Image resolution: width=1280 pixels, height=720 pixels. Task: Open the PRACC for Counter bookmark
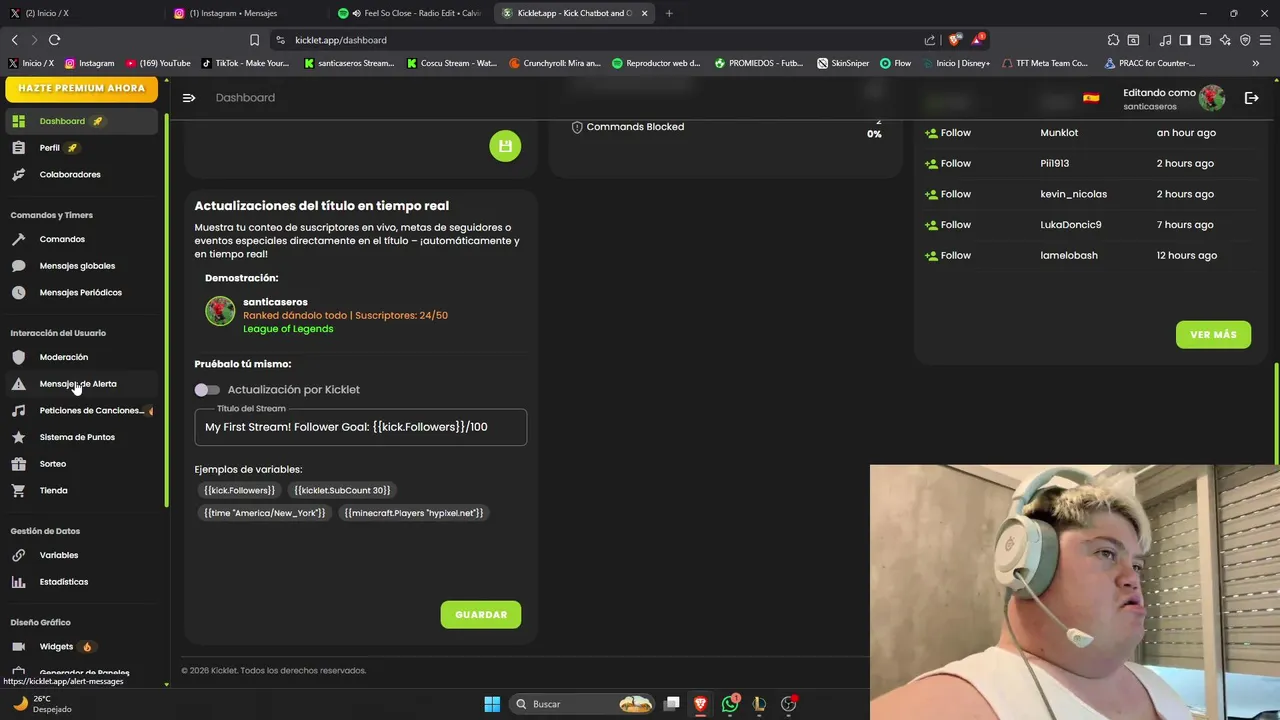click(1150, 63)
